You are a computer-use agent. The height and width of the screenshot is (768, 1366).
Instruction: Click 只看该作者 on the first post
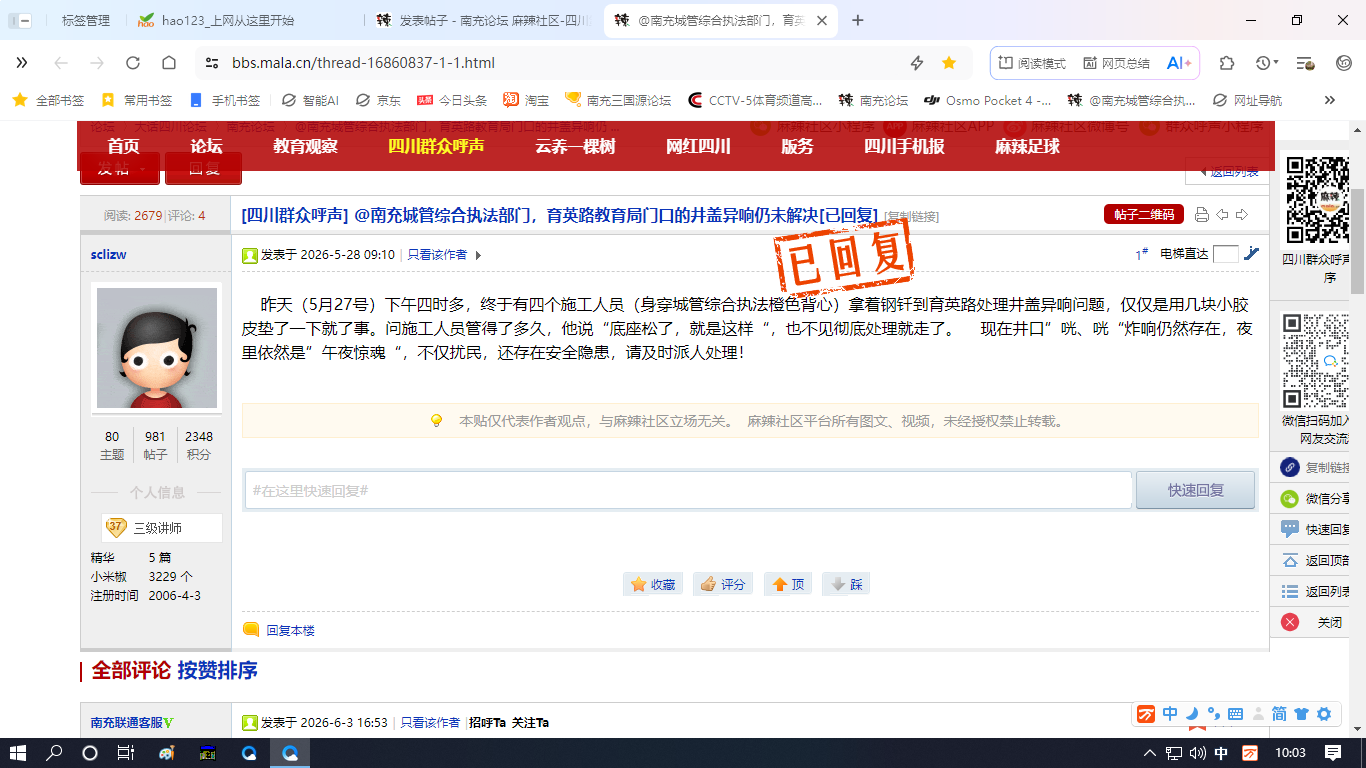pyautogui.click(x=437, y=255)
